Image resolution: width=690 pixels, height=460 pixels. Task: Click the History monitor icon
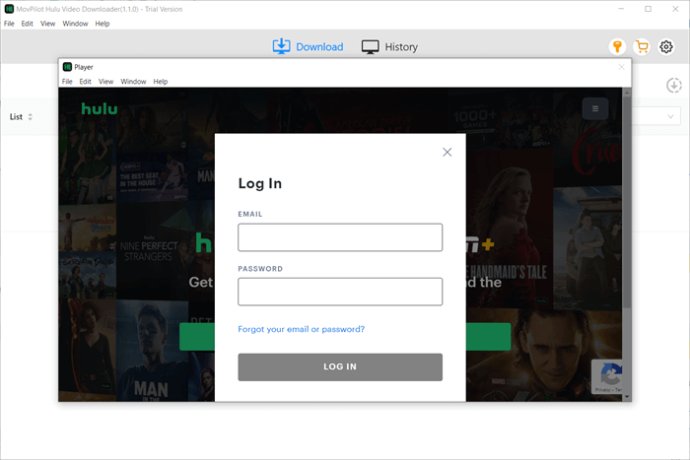pos(370,47)
